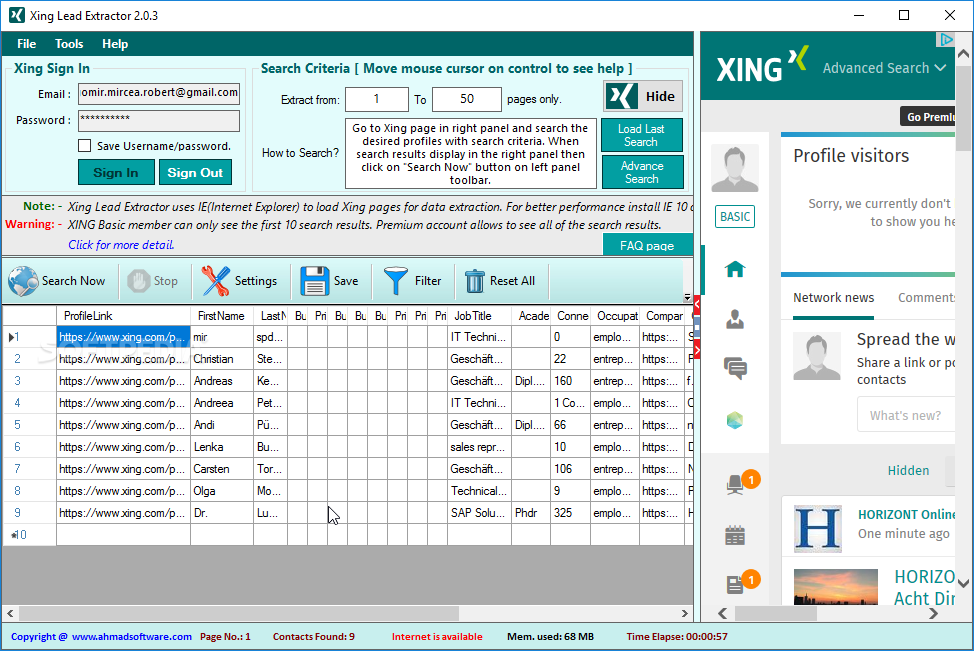This screenshot has height=651, width=974.
Task: Open the contacts person icon in Xing sidebar
Action: tap(735, 319)
